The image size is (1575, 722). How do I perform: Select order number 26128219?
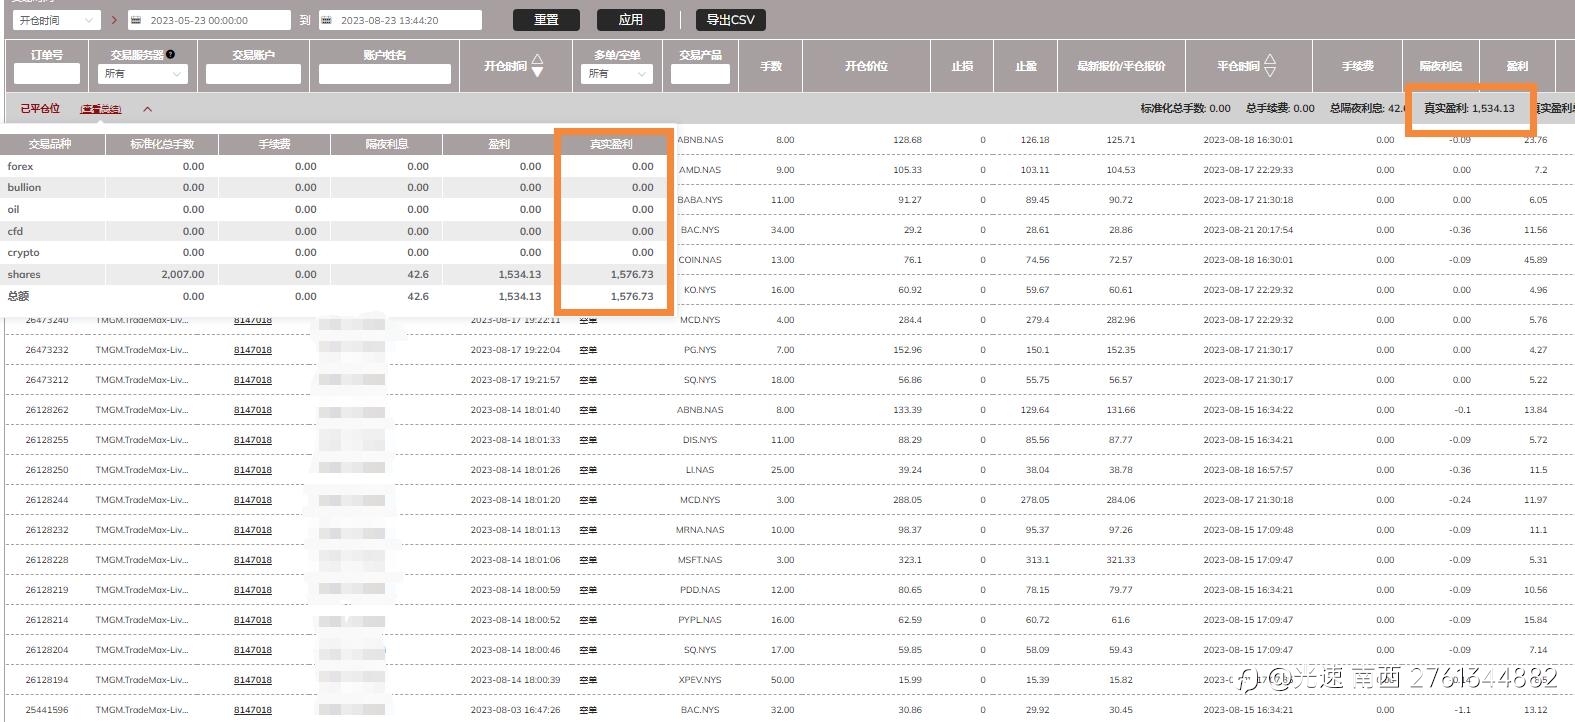pyautogui.click(x=47, y=590)
